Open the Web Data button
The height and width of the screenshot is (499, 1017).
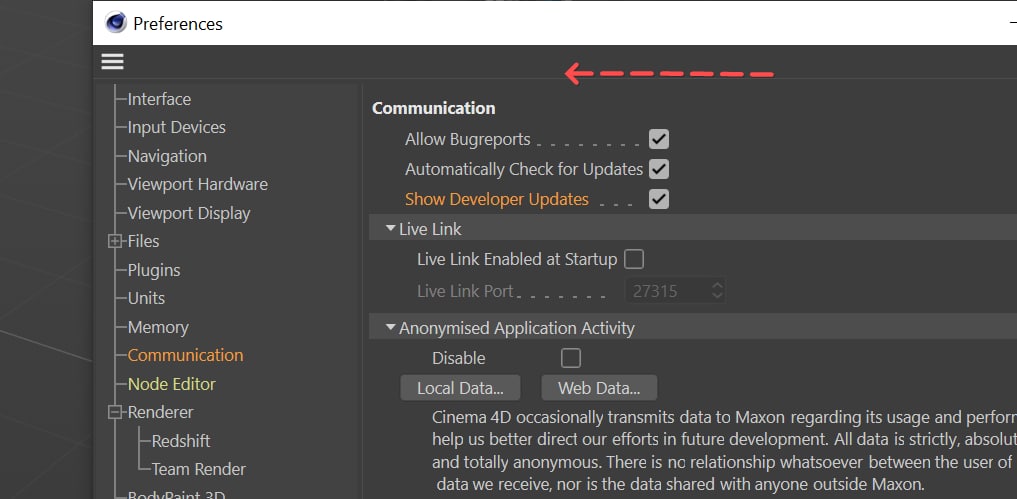(599, 388)
